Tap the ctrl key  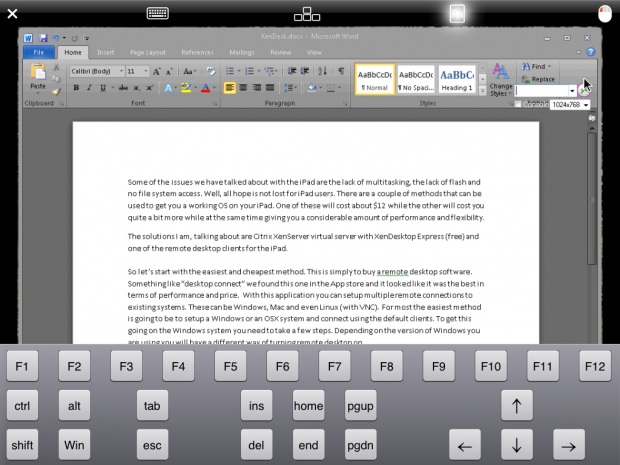[22, 405]
